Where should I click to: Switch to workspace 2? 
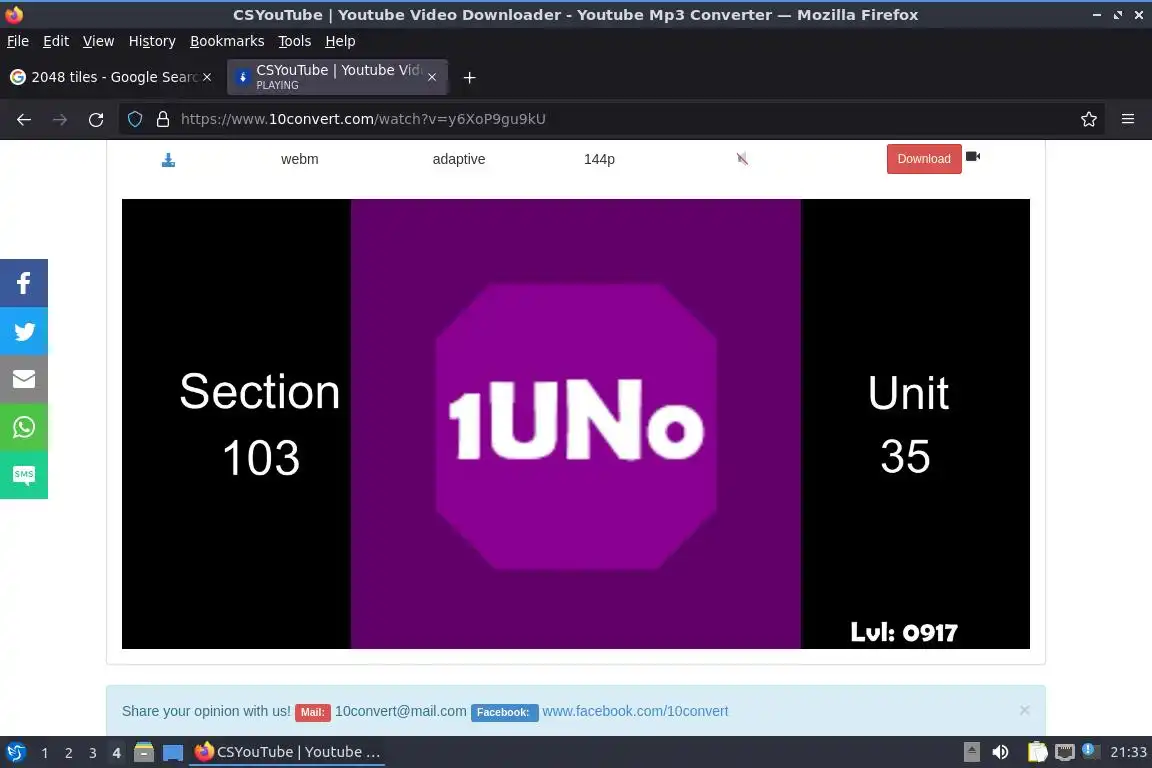[68, 753]
